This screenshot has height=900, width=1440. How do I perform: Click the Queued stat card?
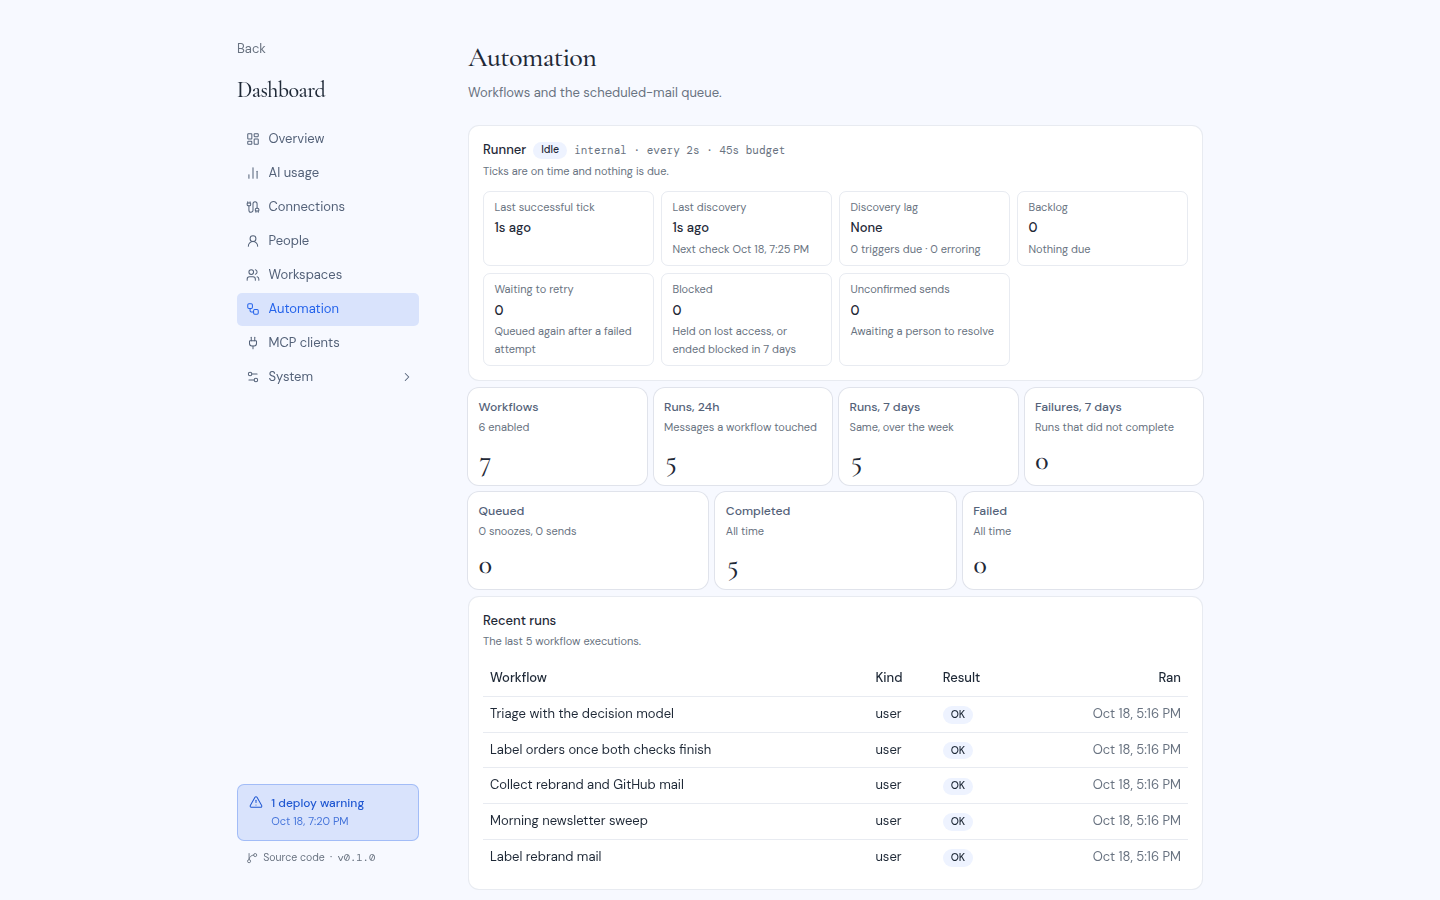[588, 541]
